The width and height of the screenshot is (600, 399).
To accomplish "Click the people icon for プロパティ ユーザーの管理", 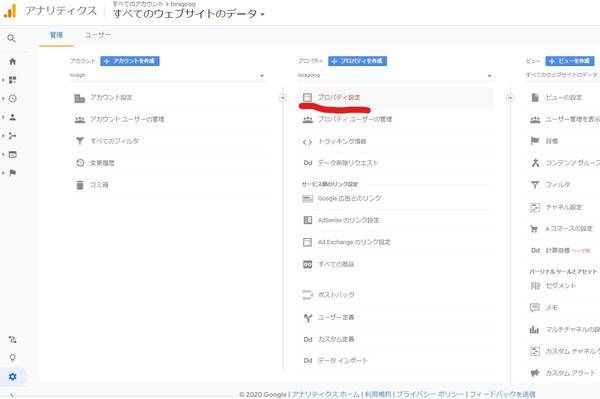I will 308,120.
